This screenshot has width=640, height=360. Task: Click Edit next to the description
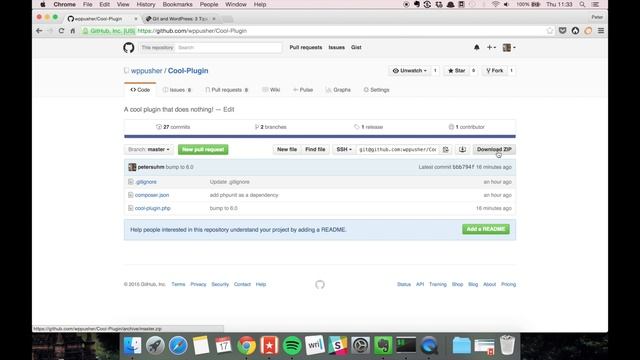coord(229,109)
